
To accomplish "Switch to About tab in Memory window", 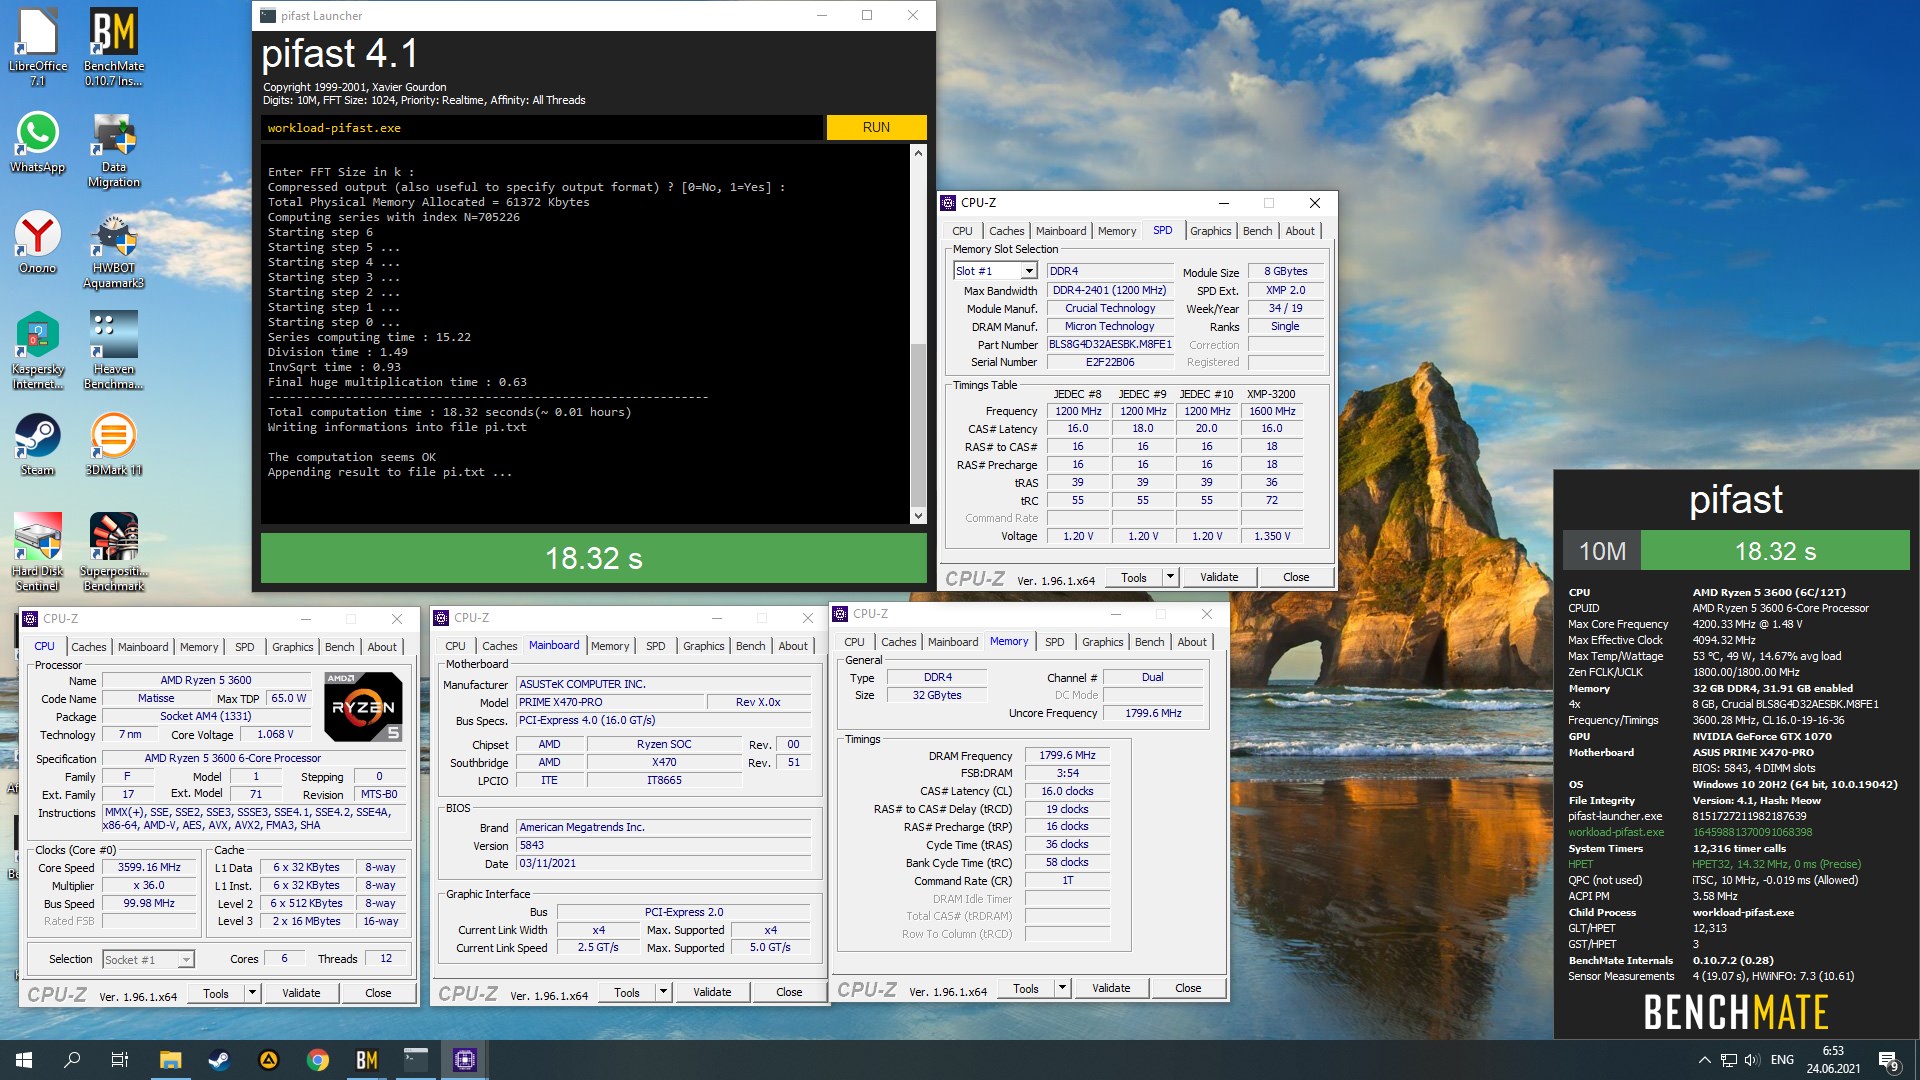I will click(x=1191, y=642).
